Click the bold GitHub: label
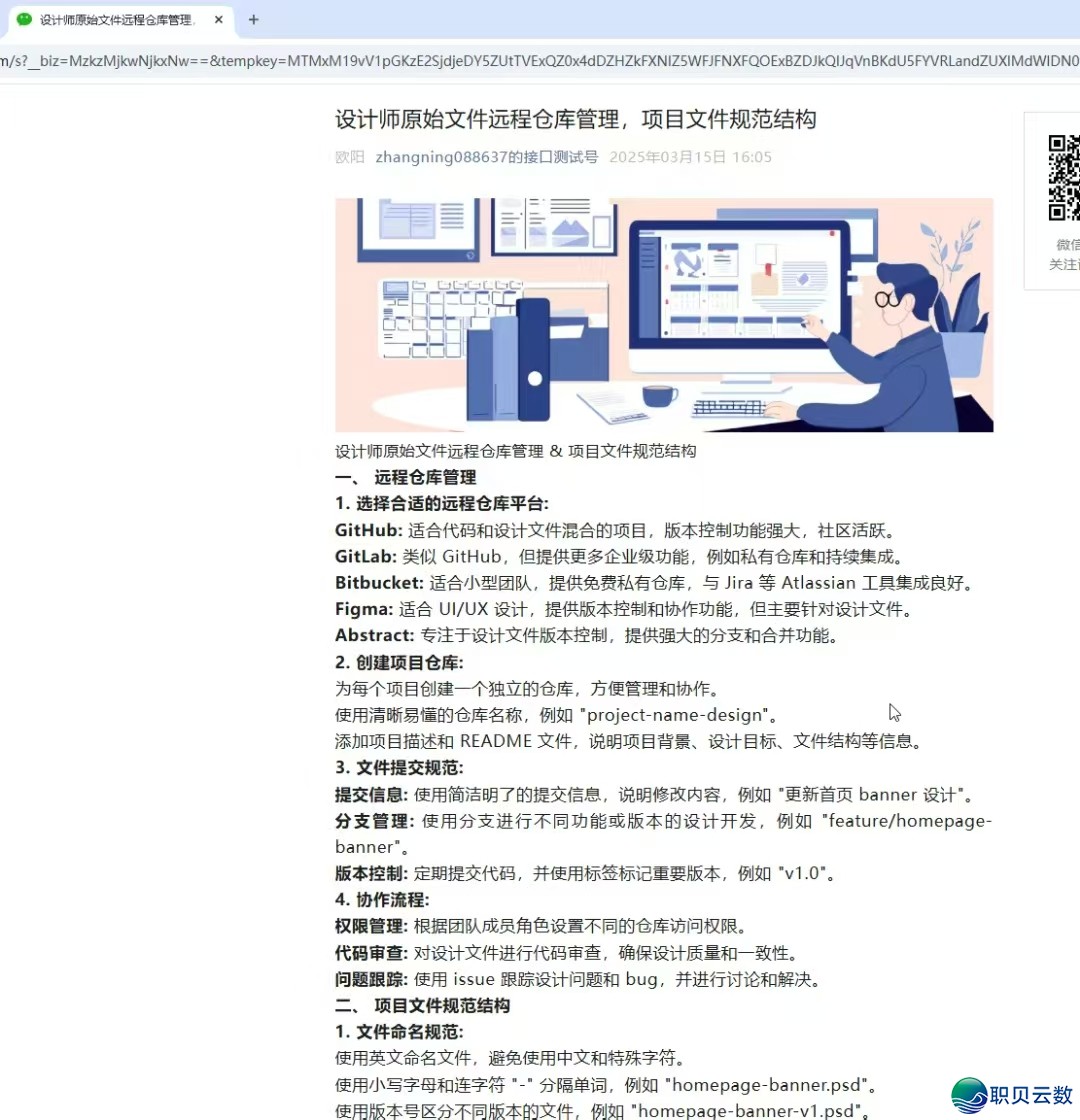Image resolution: width=1080 pixels, height=1120 pixels. [368, 530]
